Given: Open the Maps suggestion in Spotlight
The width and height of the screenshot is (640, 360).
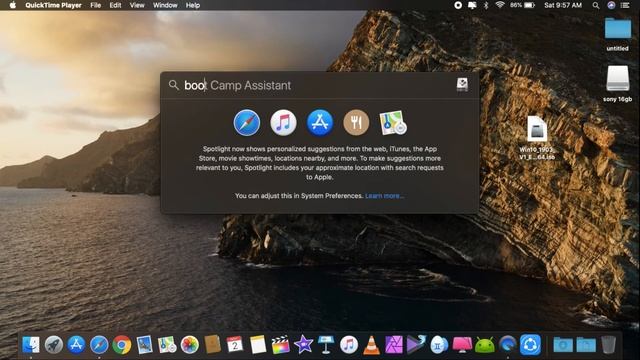Looking at the screenshot, I should click(x=393, y=122).
